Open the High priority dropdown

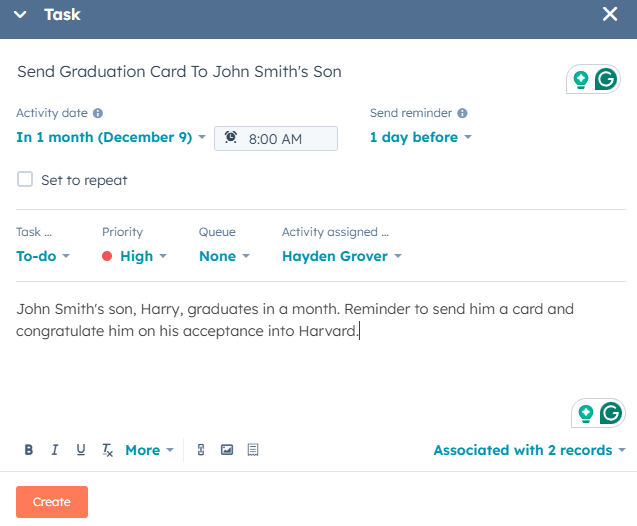coord(135,256)
